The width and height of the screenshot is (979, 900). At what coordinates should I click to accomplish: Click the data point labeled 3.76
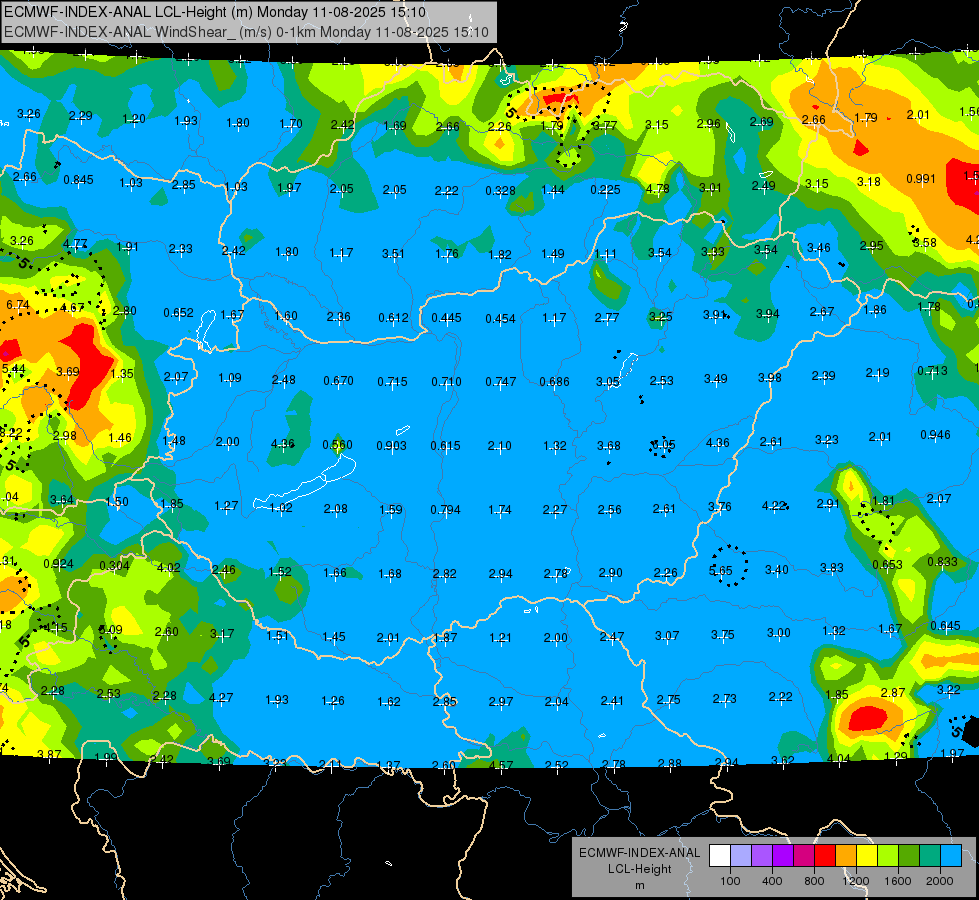[719, 507]
